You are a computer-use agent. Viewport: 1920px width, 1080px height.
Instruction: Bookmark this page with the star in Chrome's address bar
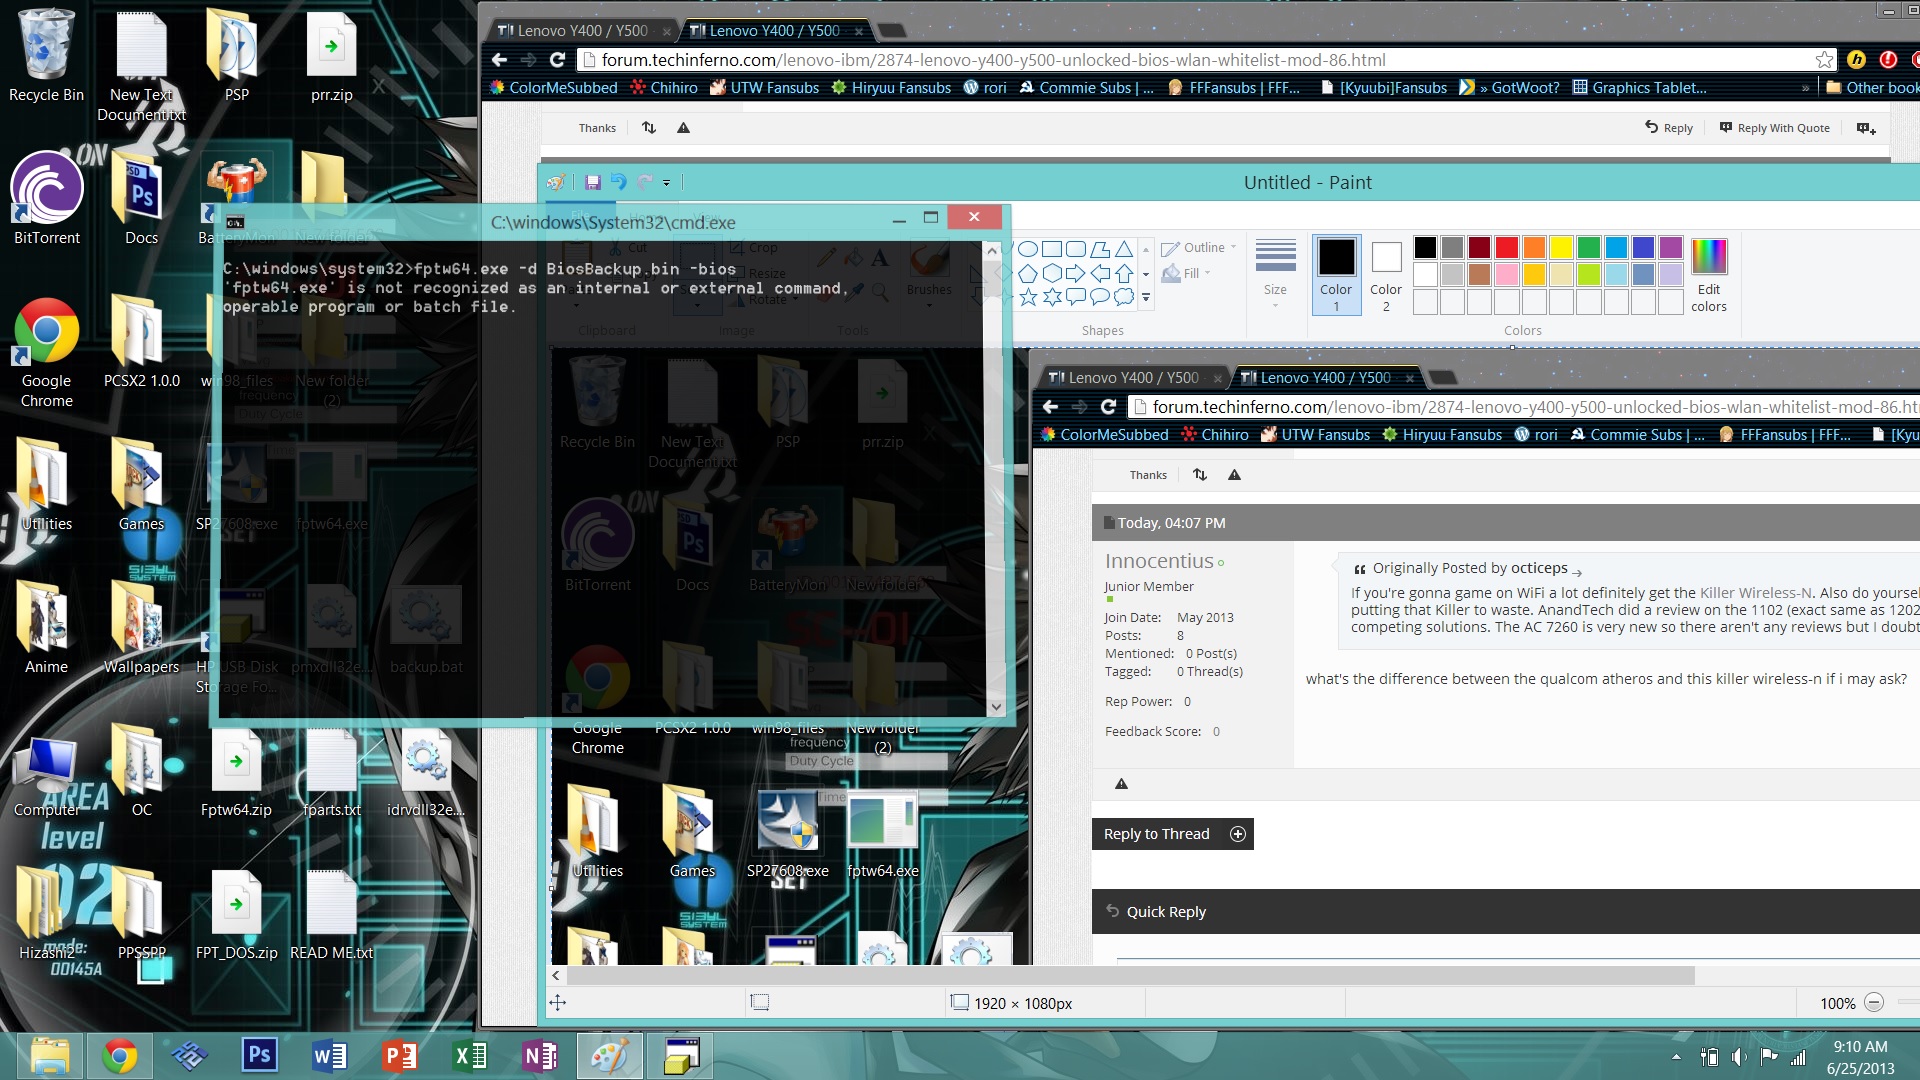tap(1824, 60)
